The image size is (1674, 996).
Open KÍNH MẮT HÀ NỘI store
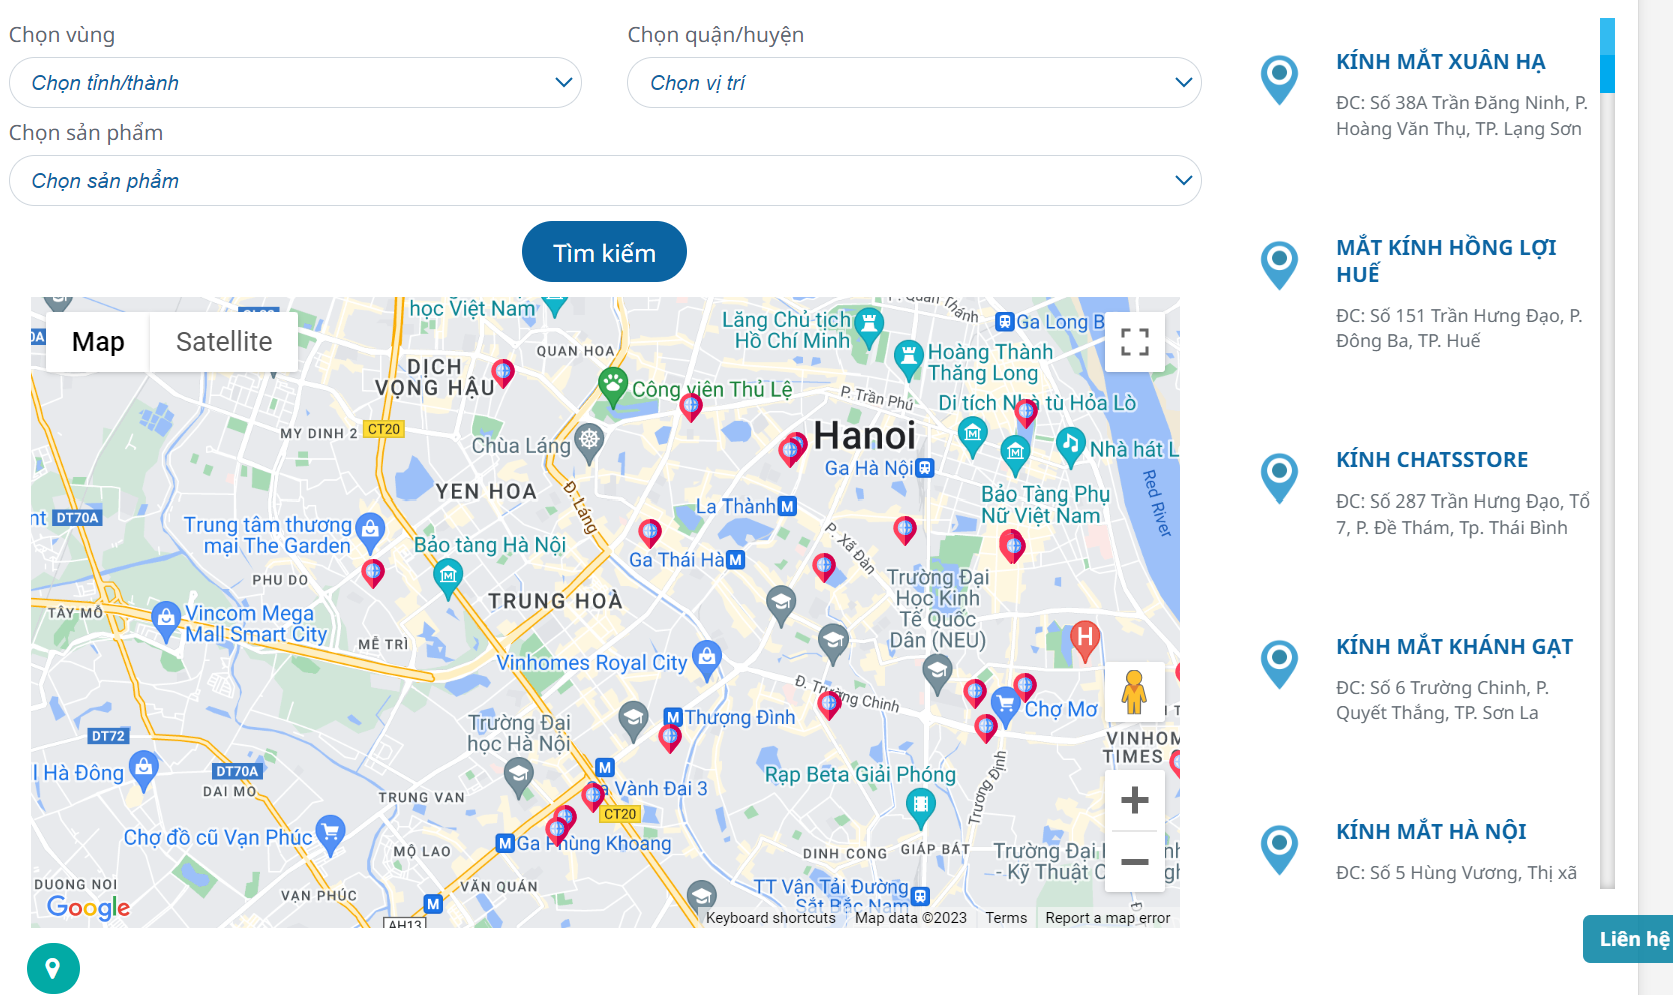[1431, 832]
